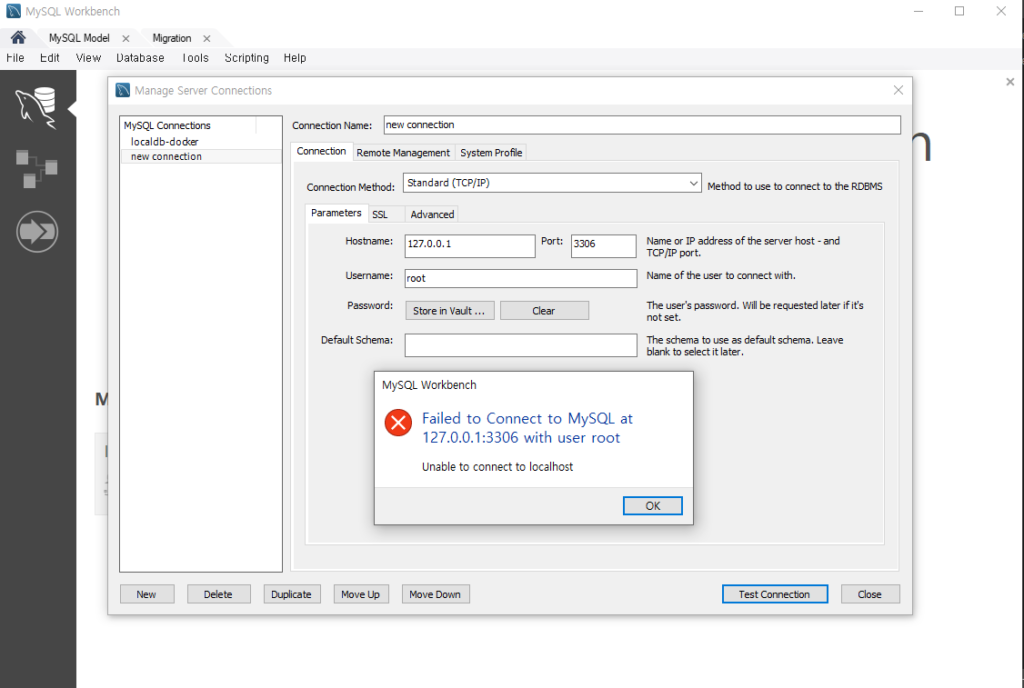
Task: Click the Hostname input field
Action: (470, 245)
